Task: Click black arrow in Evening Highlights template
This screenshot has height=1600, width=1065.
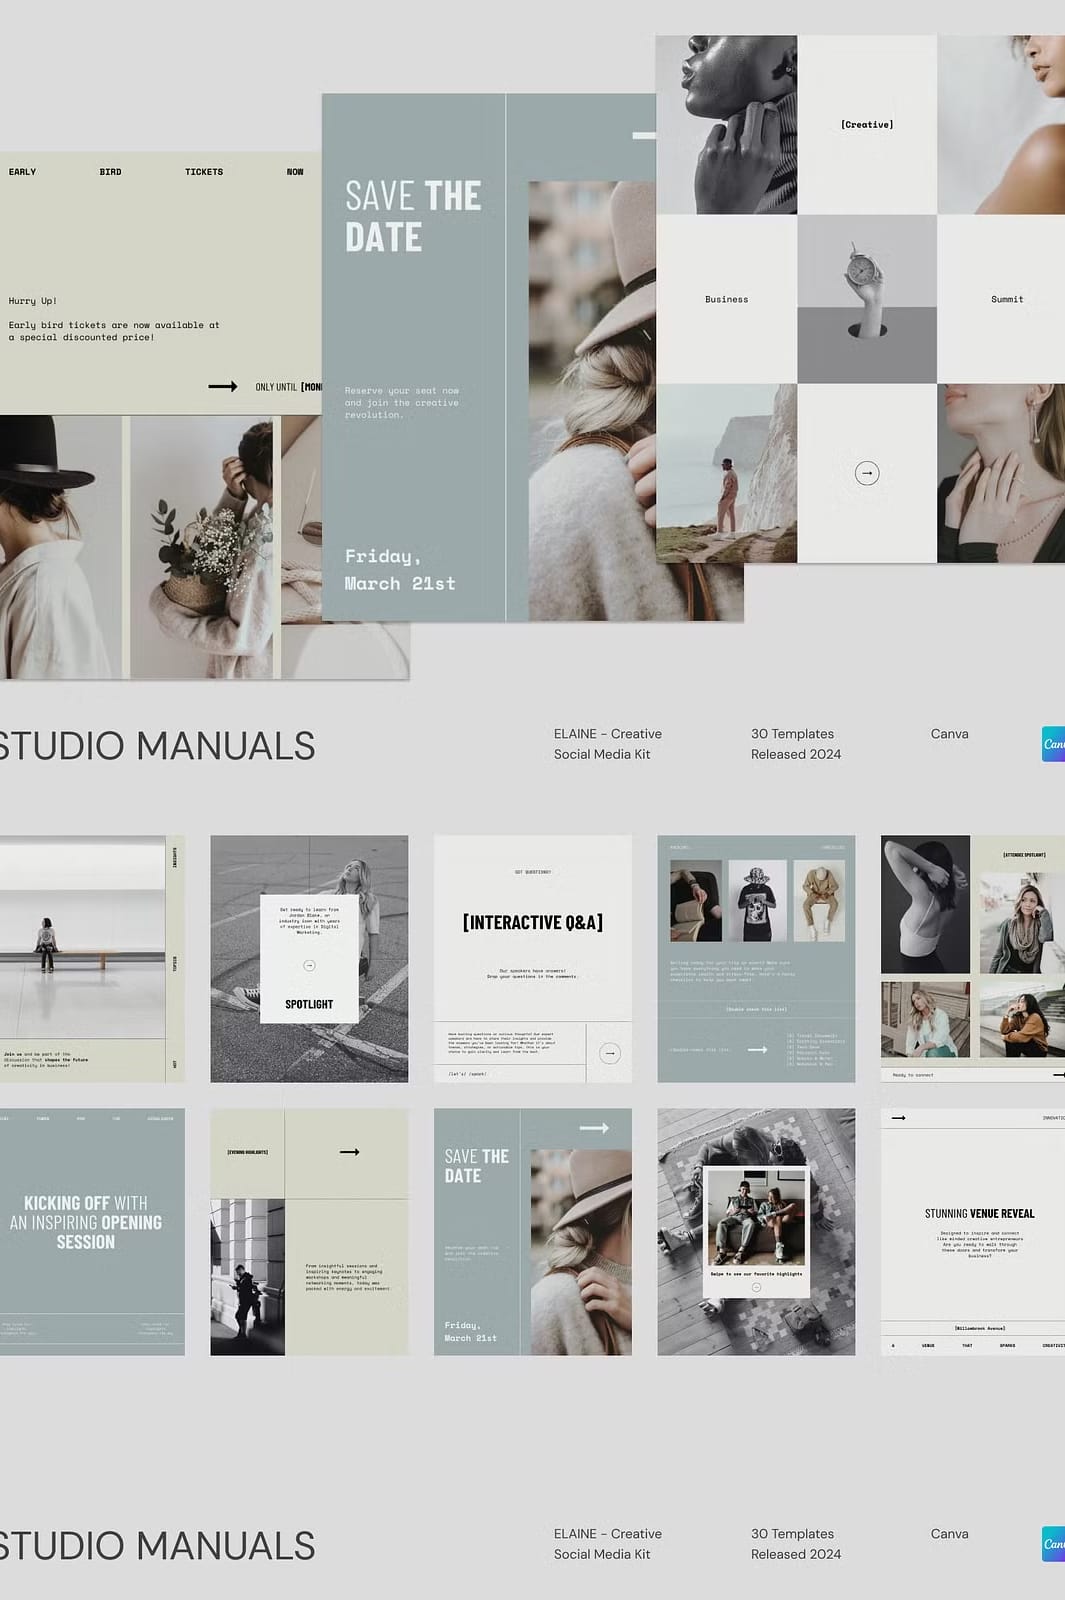Action: [x=349, y=1152]
